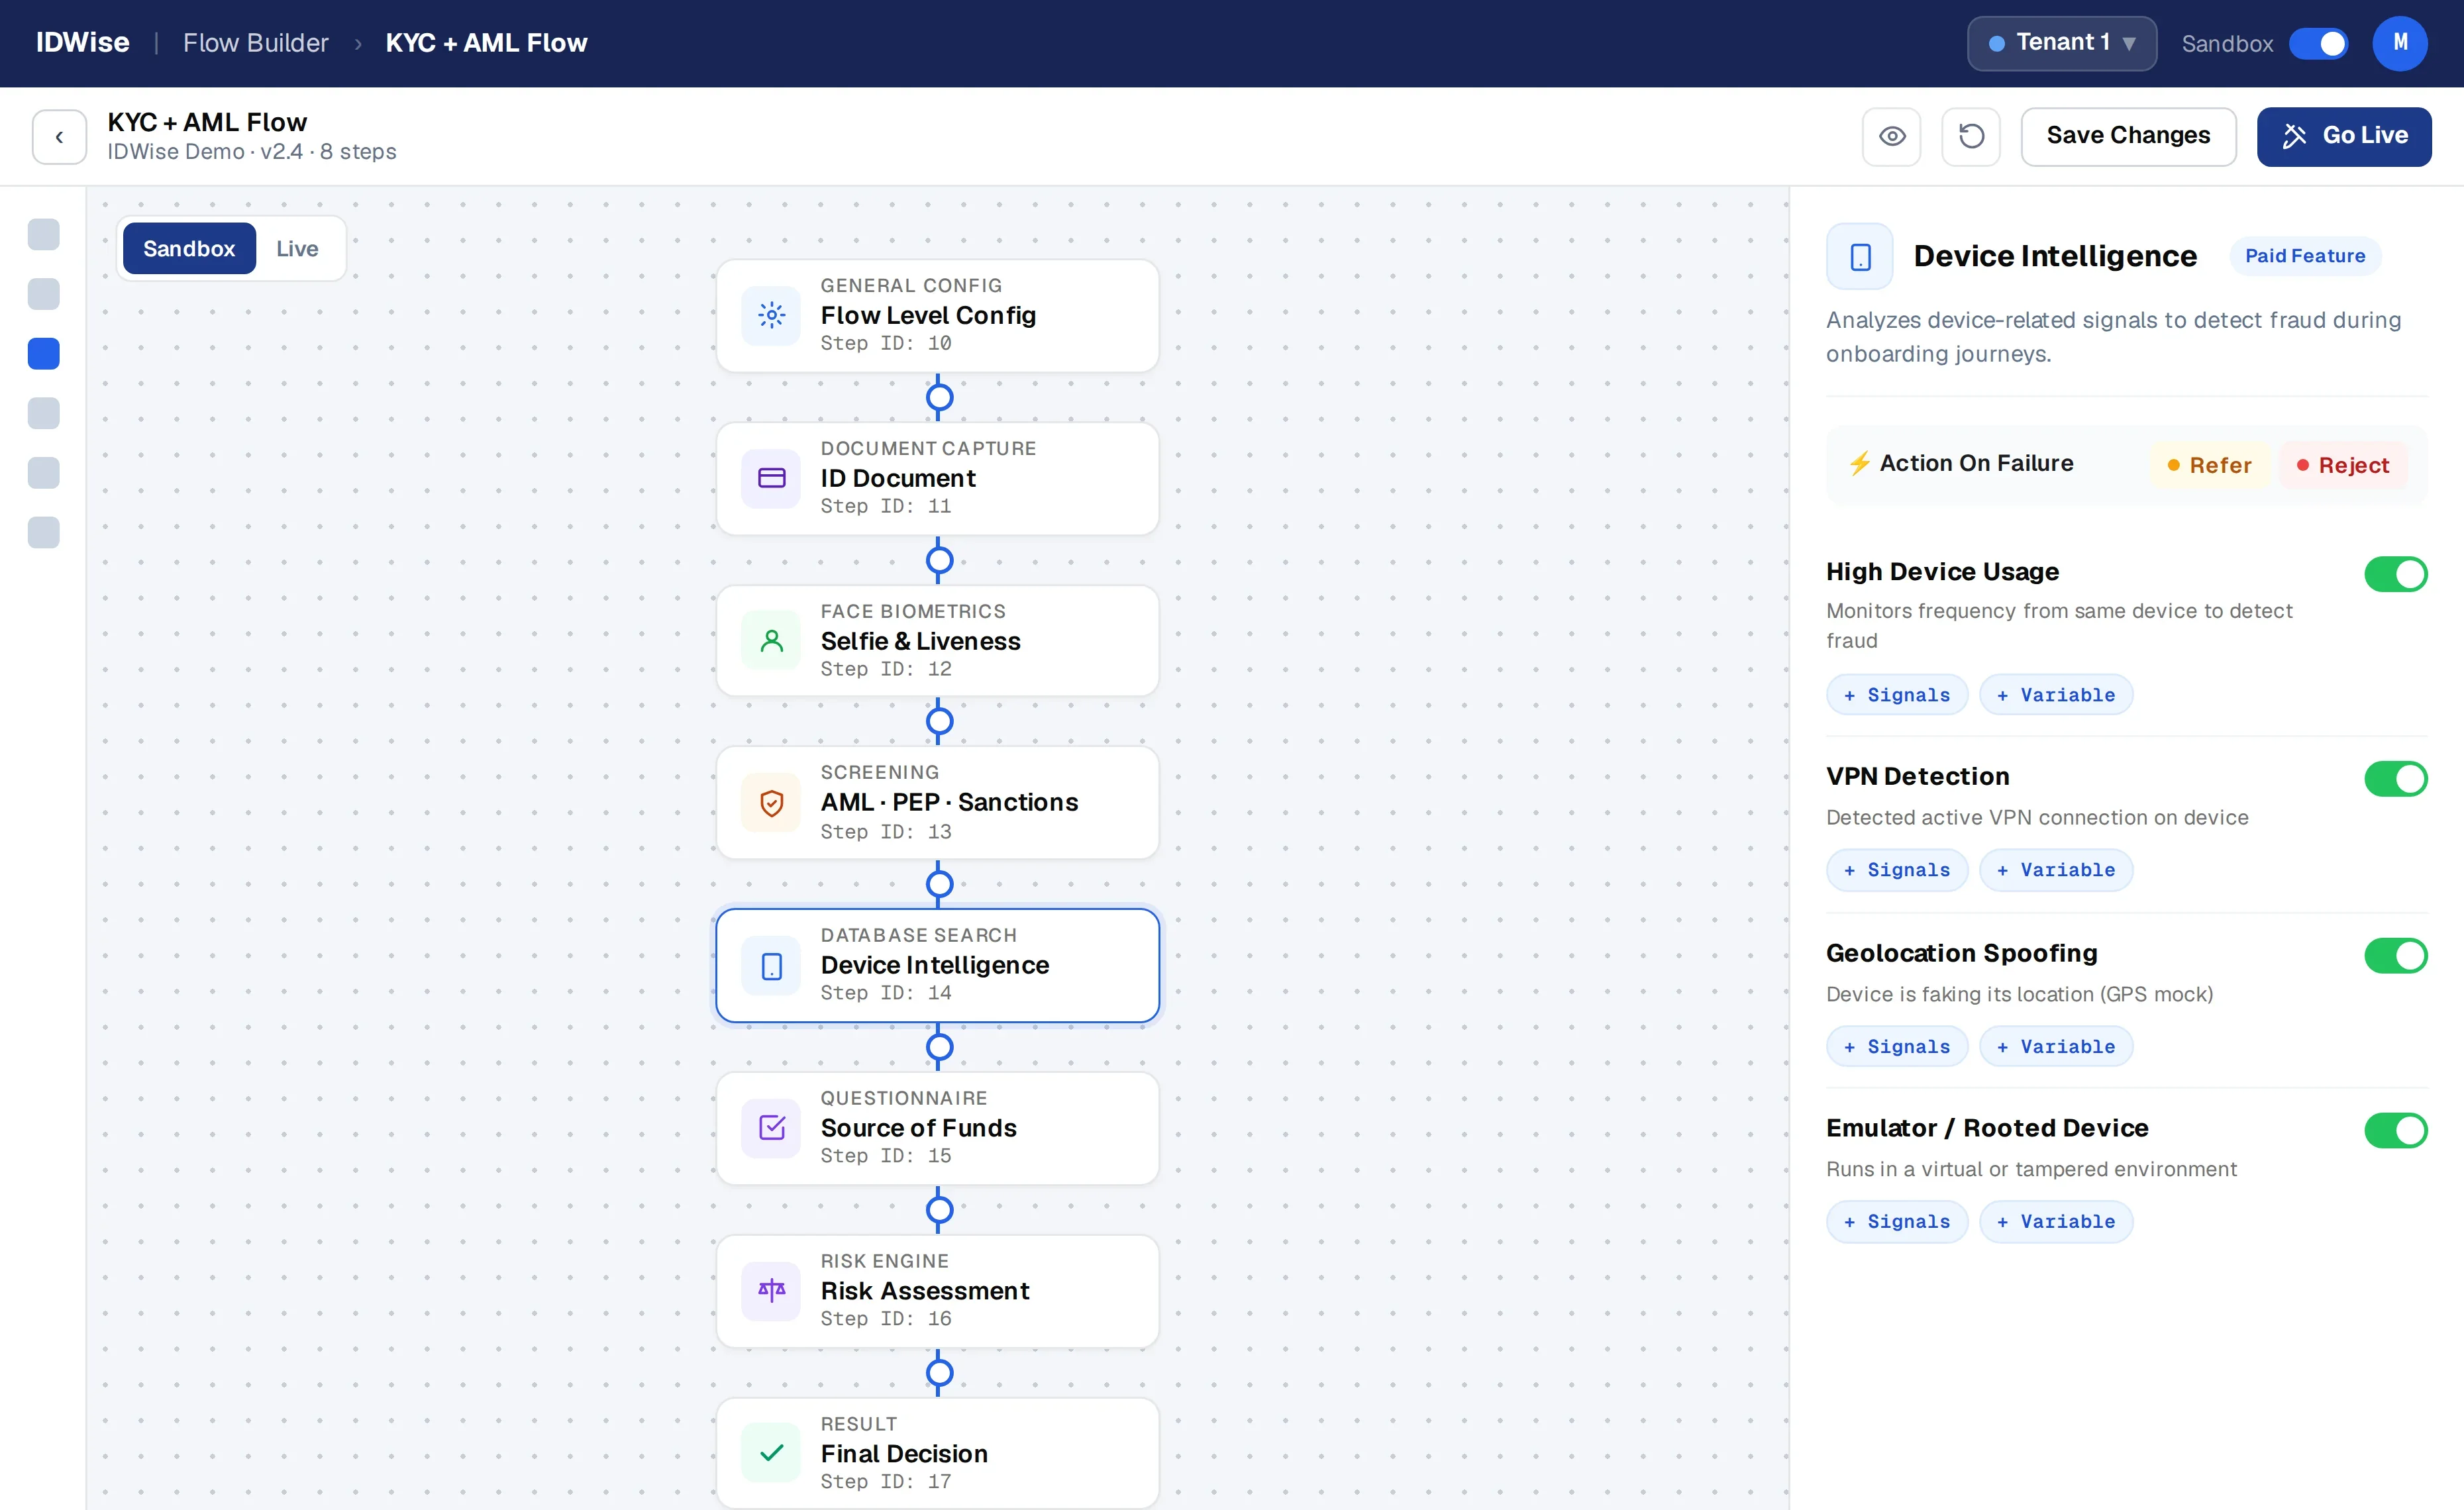Click the undo/reset circular arrow icon
Image resolution: width=2464 pixels, height=1510 pixels.
click(x=1970, y=136)
